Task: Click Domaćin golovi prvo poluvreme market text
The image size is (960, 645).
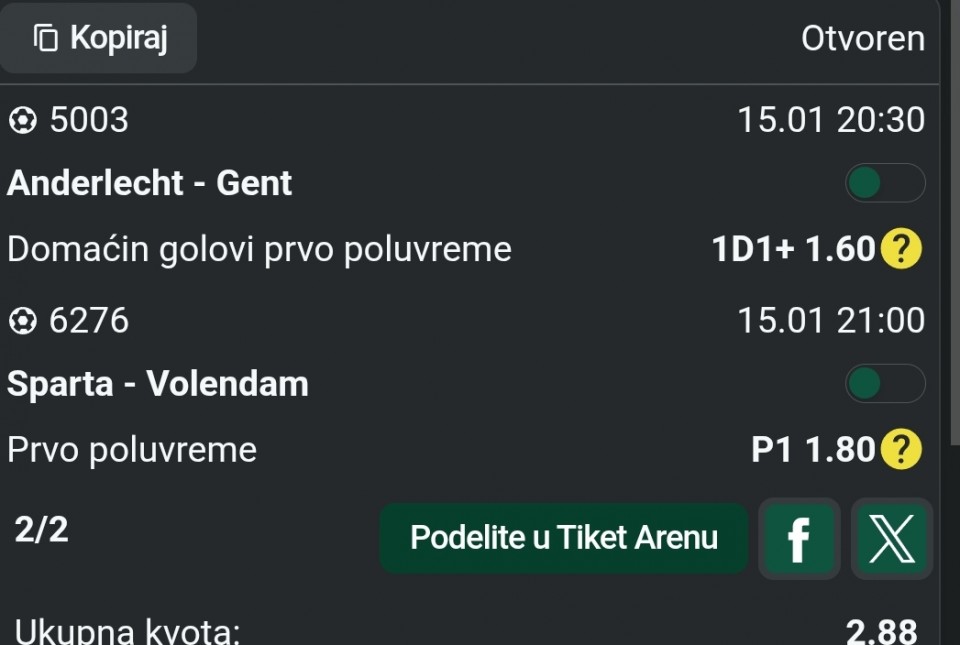Action: [259, 249]
